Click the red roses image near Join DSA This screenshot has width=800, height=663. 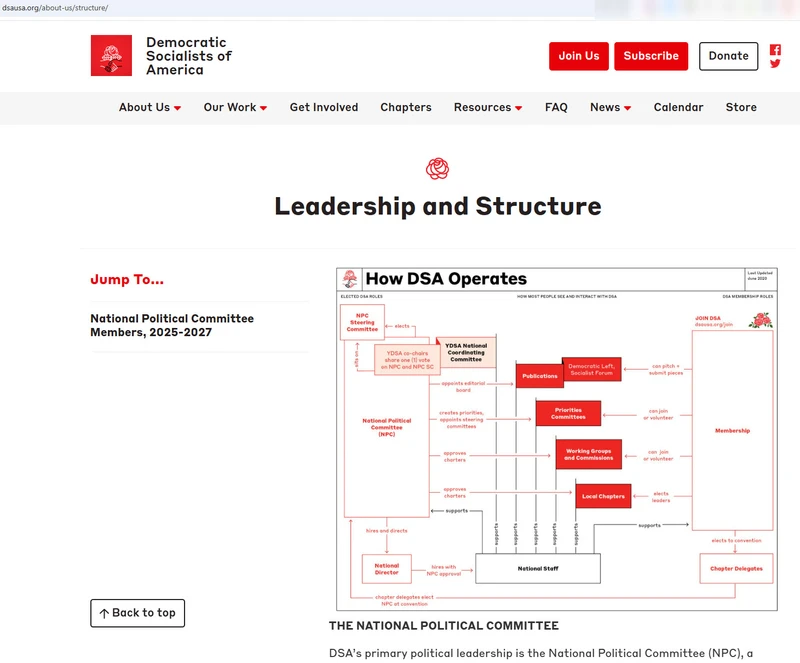(x=761, y=320)
